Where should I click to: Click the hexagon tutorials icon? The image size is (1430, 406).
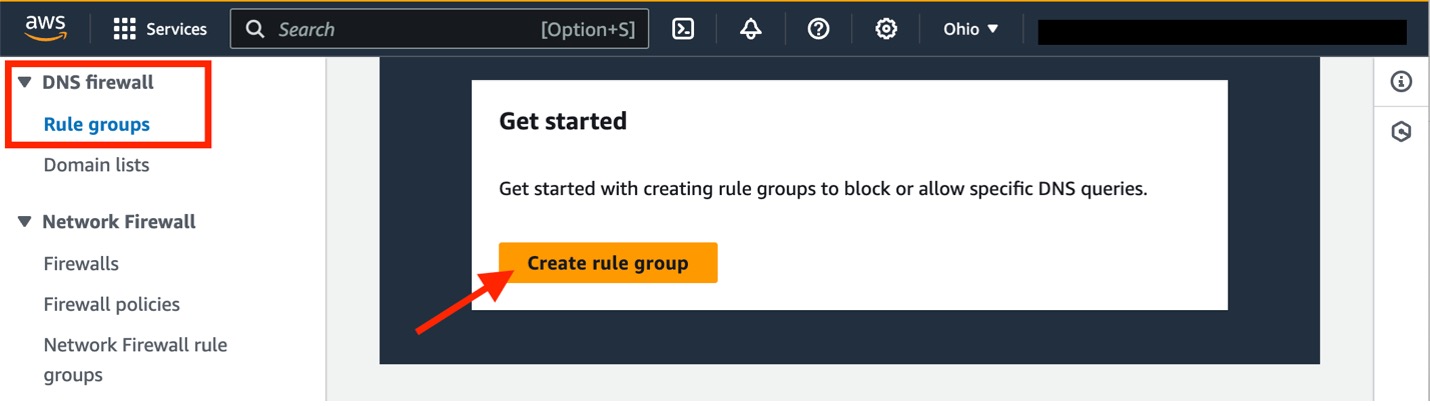tap(1402, 132)
